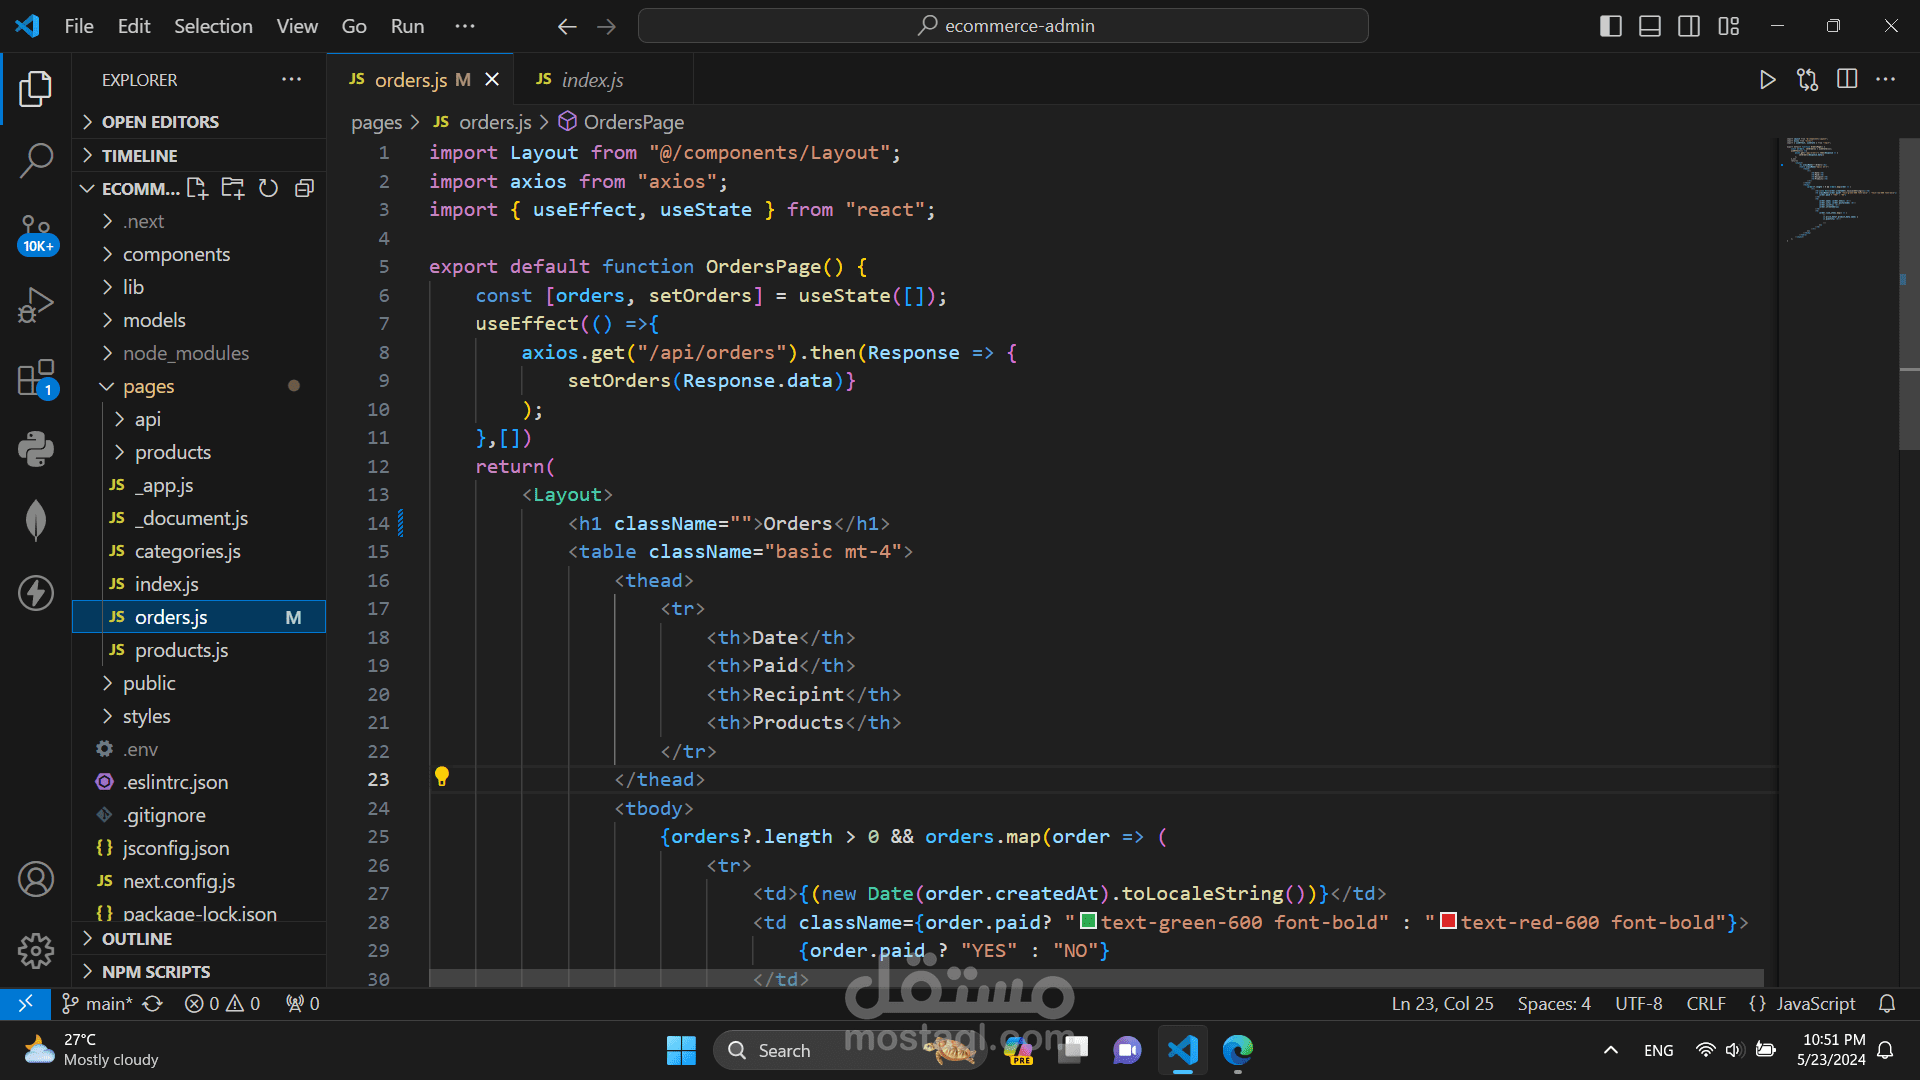Switch to the index.js editor tab

pos(591,80)
